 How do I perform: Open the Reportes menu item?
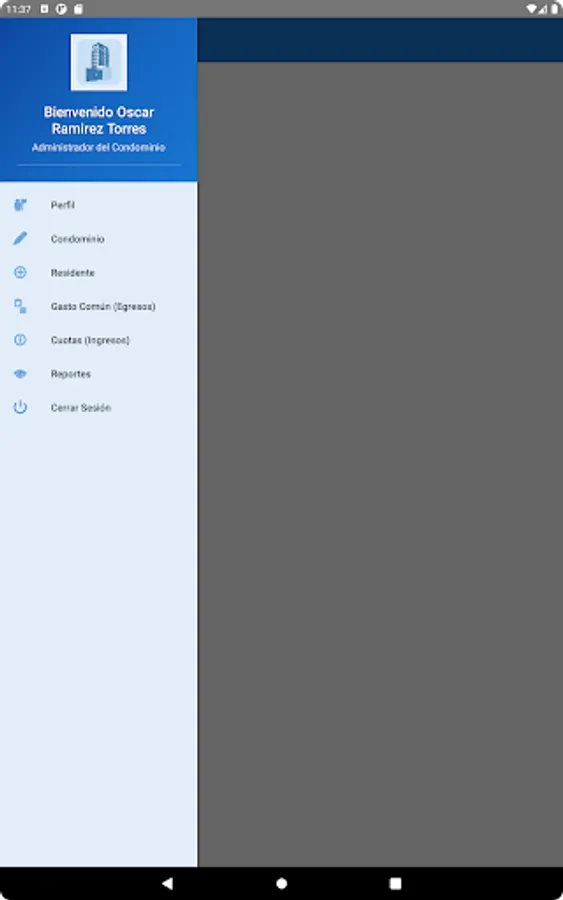(99, 374)
